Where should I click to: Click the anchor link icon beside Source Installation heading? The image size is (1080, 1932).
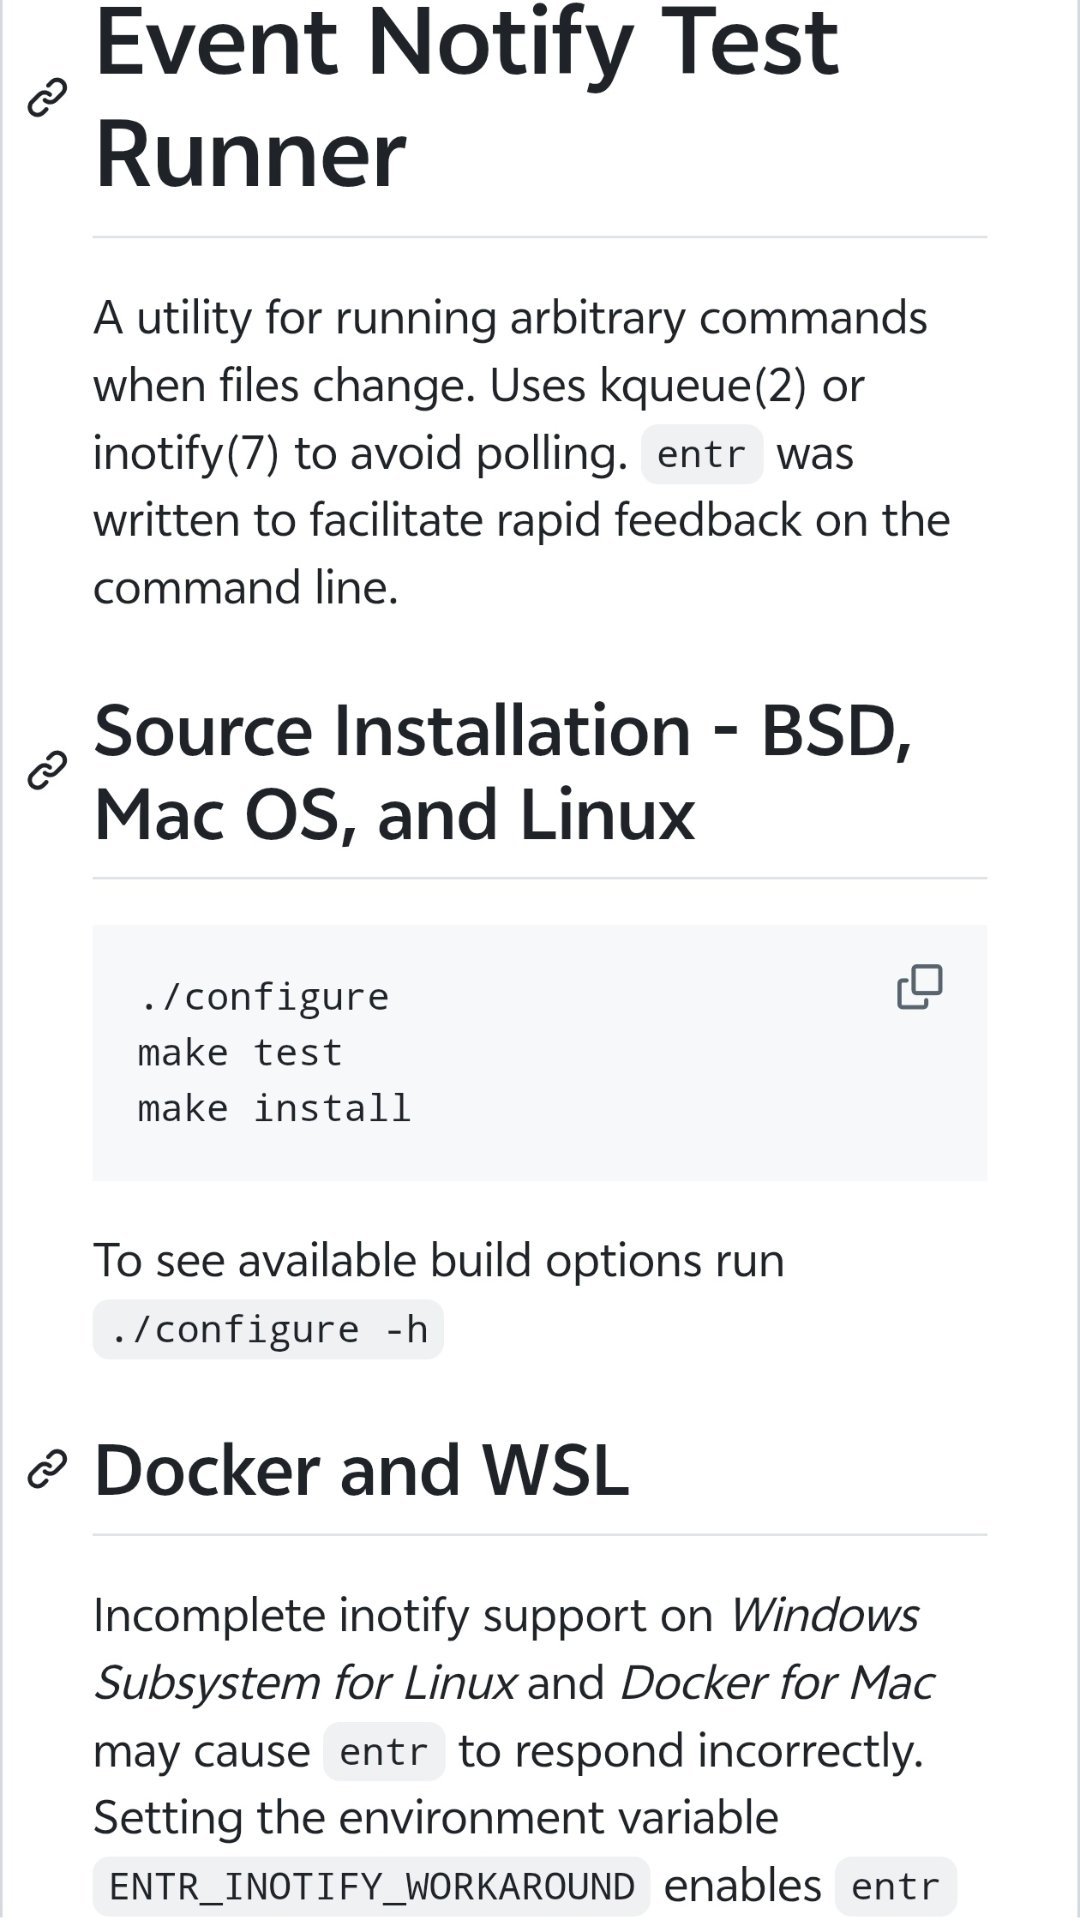(x=47, y=771)
